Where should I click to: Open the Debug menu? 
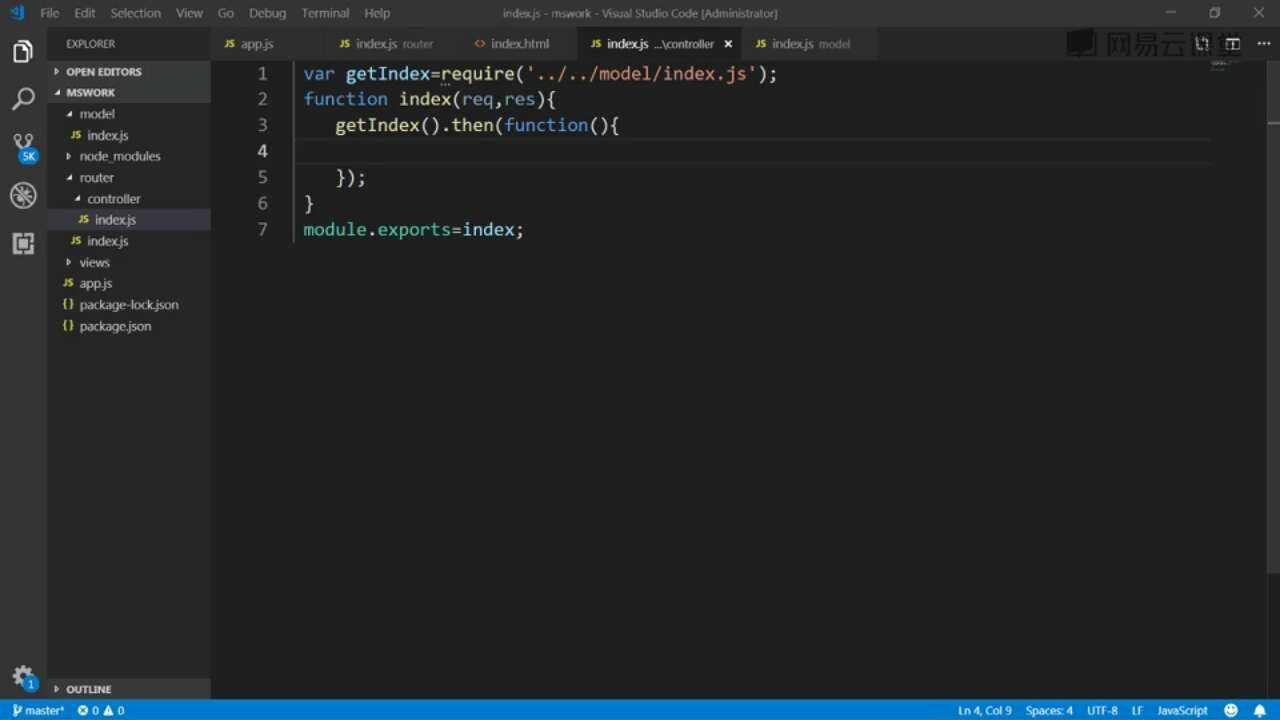(x=267, y=13)
